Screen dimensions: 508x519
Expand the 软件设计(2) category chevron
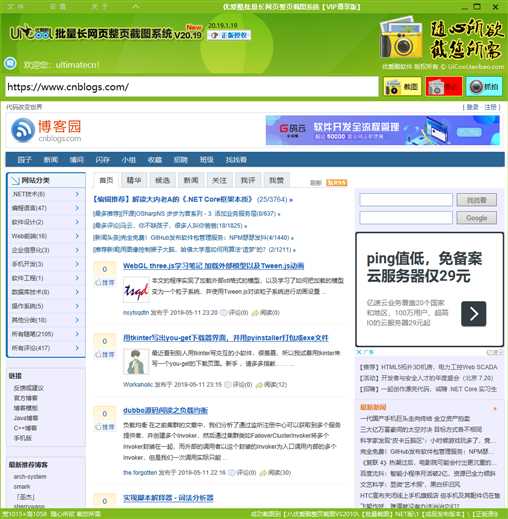[77, 222]
